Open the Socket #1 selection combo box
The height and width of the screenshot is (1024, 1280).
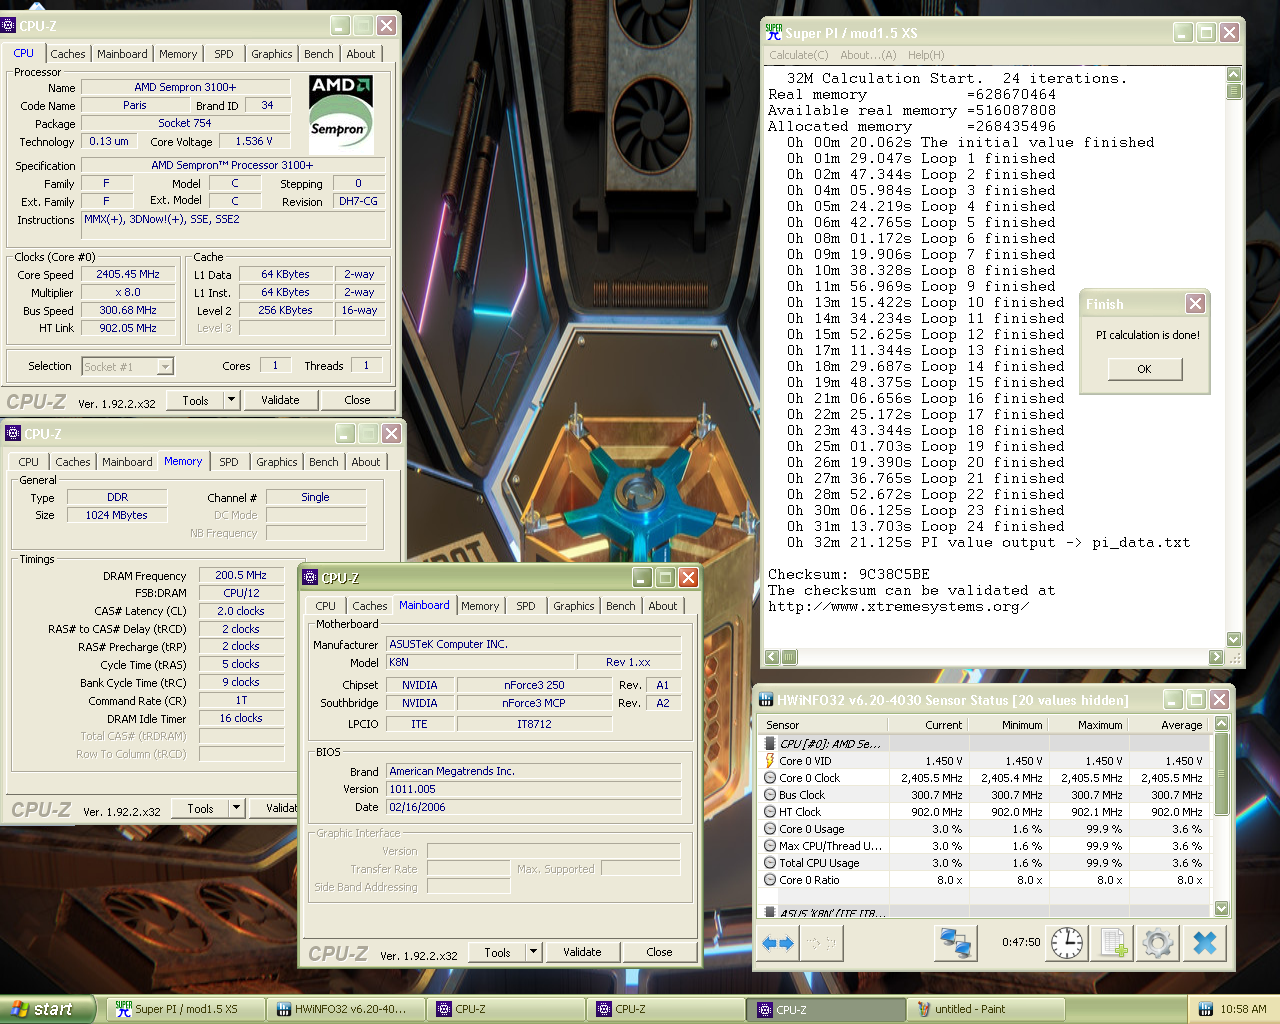point(127,367)
